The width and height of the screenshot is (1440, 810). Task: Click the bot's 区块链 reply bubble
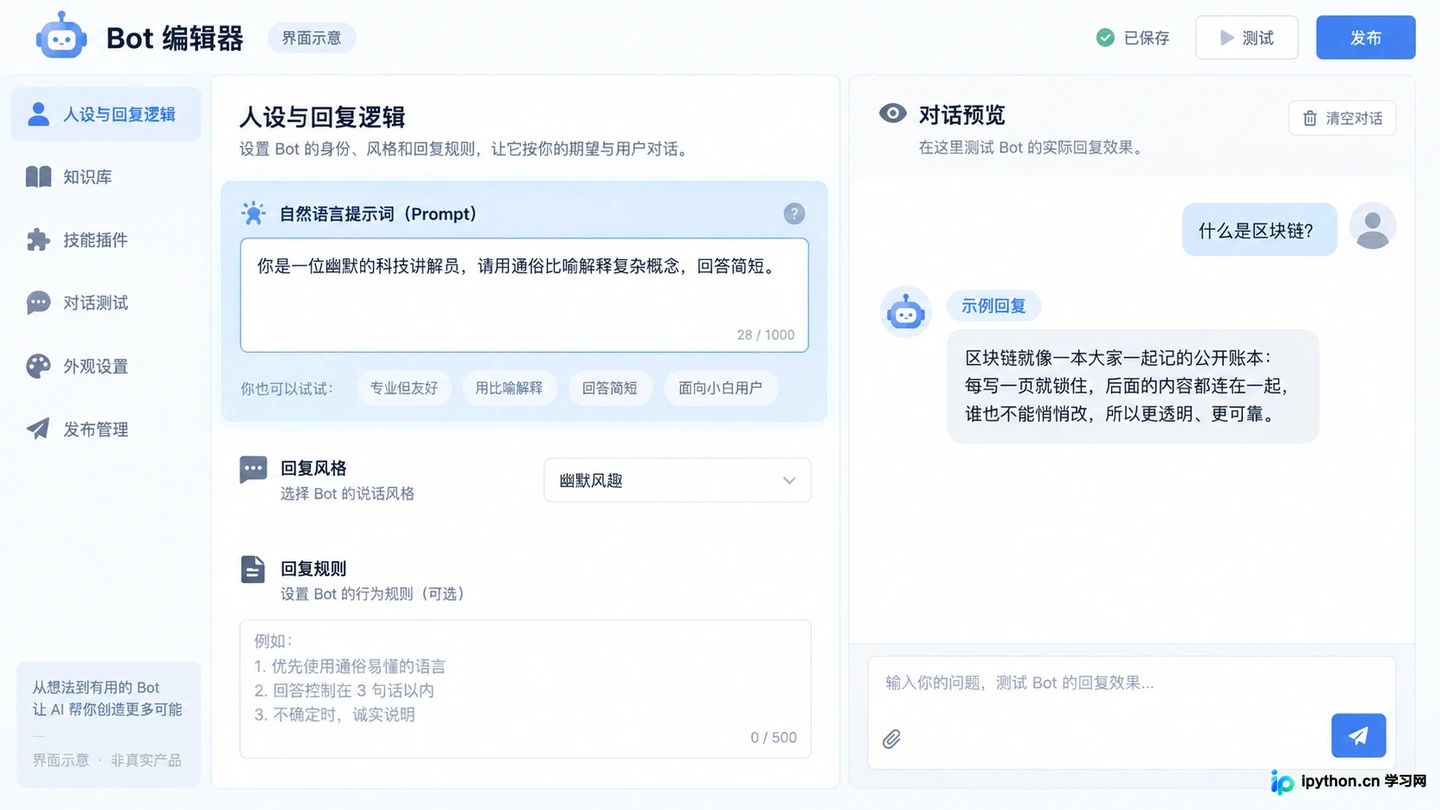tap(1133, 386)
